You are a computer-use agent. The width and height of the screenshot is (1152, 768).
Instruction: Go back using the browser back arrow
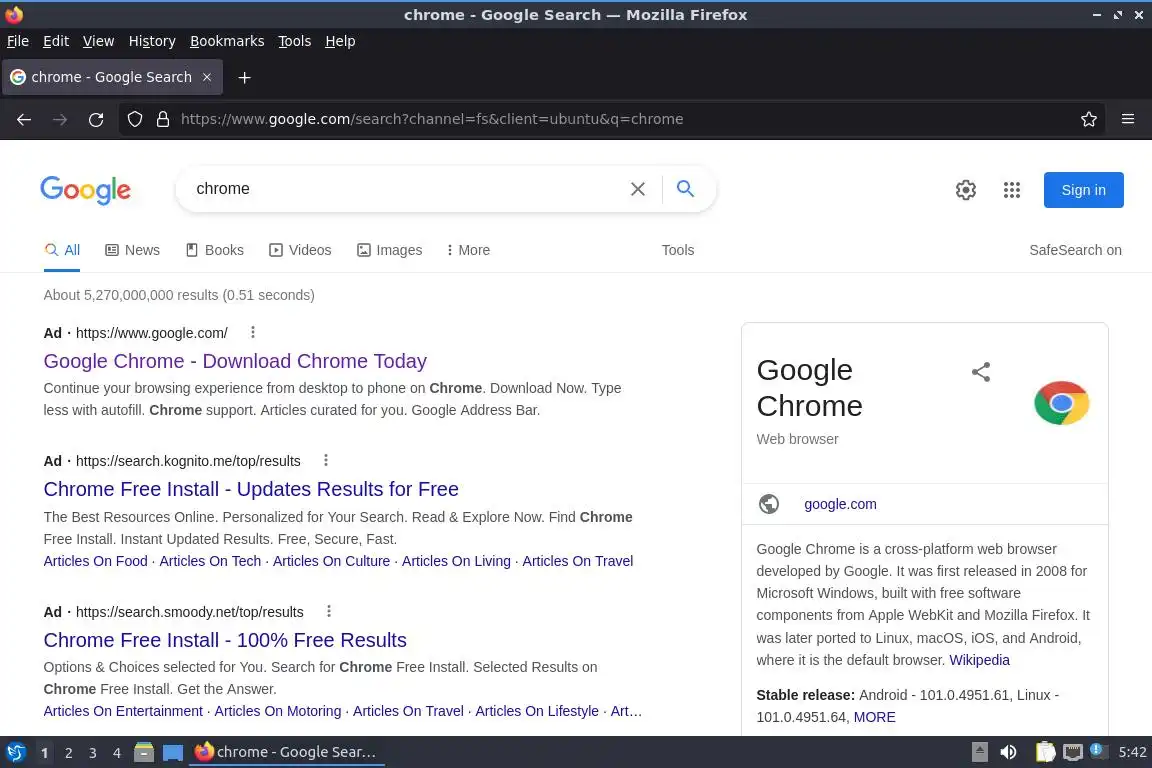click(24, 119)
